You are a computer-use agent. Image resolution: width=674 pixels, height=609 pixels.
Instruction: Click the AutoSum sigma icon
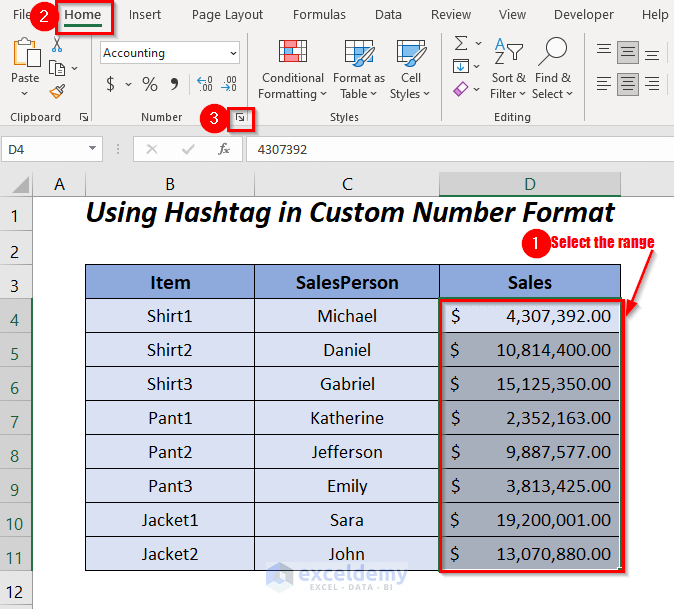pyautogui.click(x=461, y=44)
